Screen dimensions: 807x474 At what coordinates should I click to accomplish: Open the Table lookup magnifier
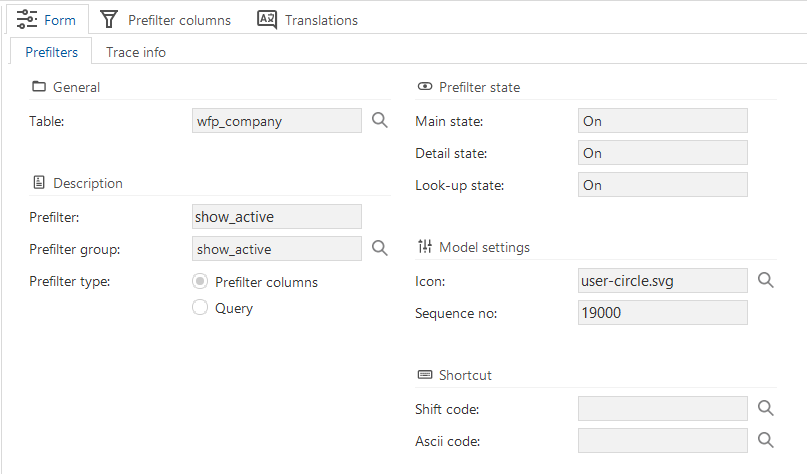pyautogui.click(x=380, y=120)
